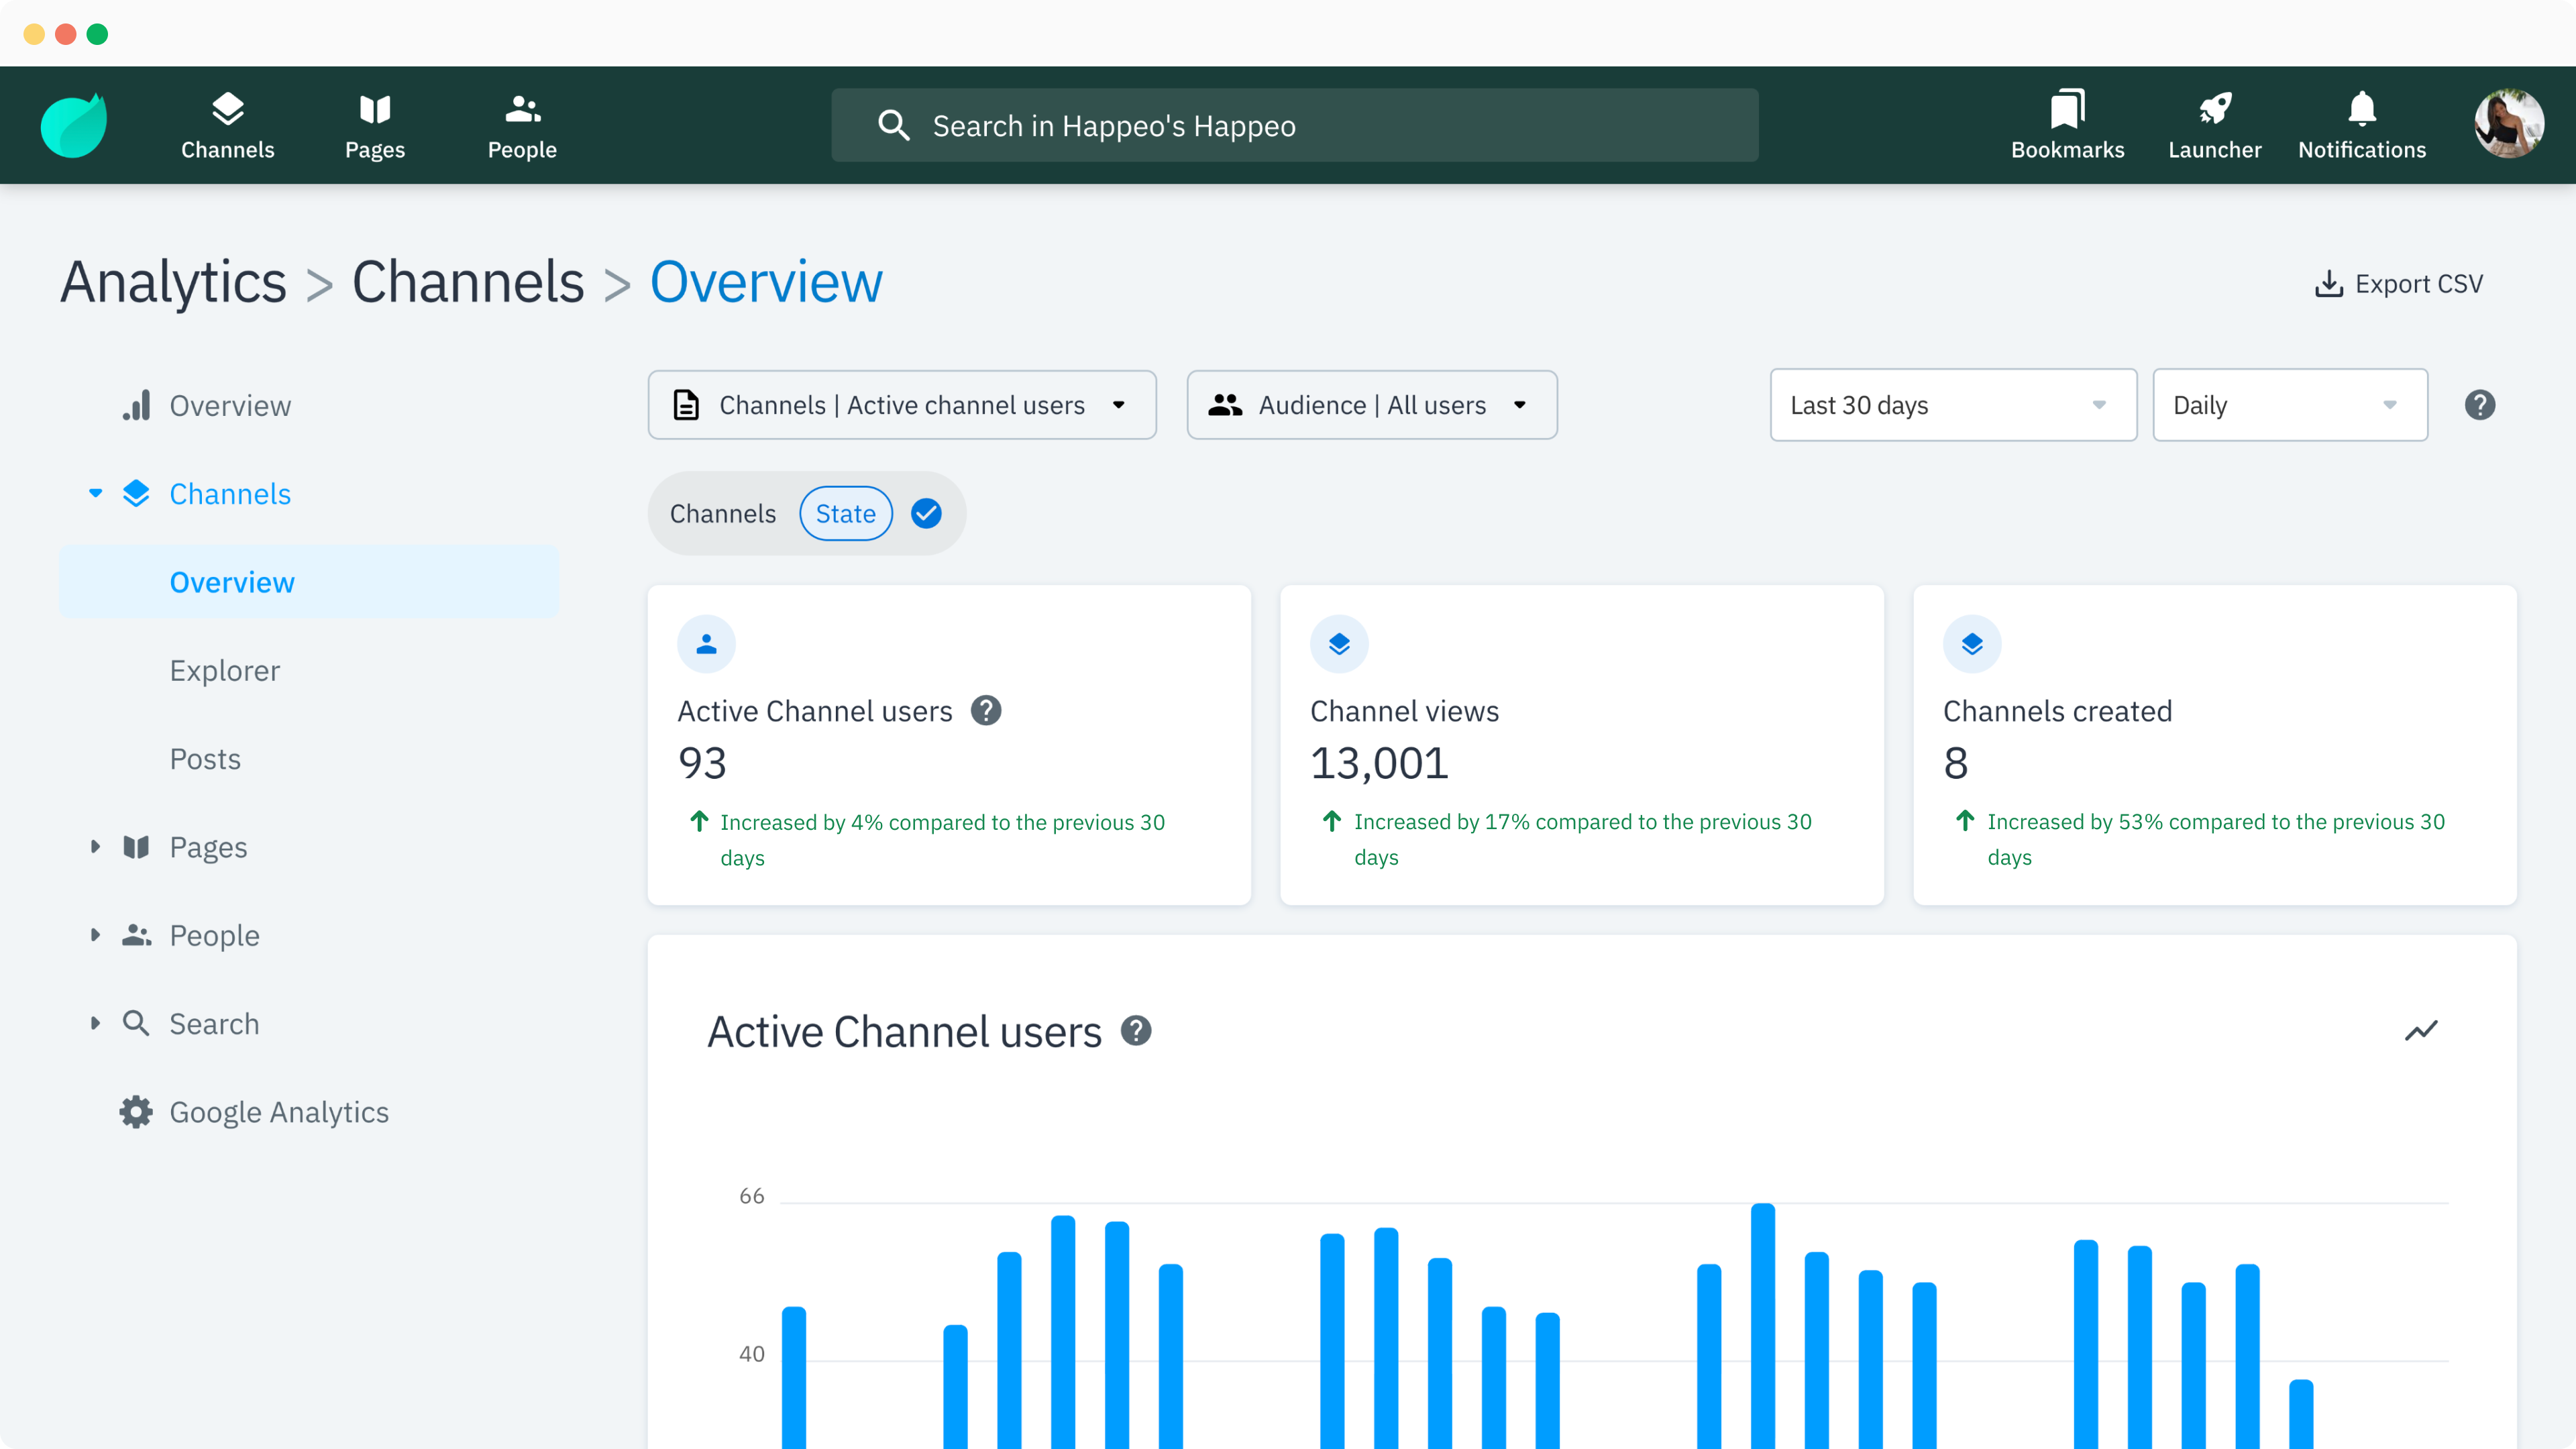Open Bookmarks
The image size is (2576, 1449).
pos(2067,124)
